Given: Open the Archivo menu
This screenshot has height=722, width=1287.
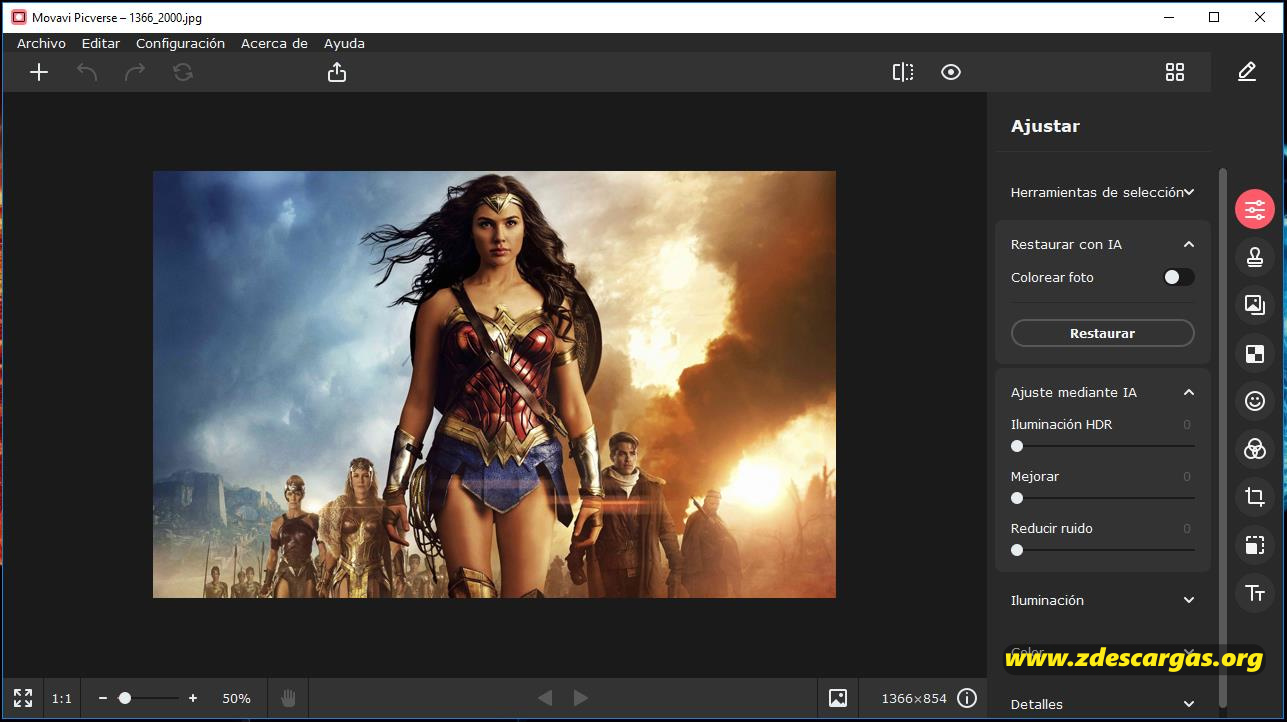Looking at the screenshot, I should tap(41, 43).
